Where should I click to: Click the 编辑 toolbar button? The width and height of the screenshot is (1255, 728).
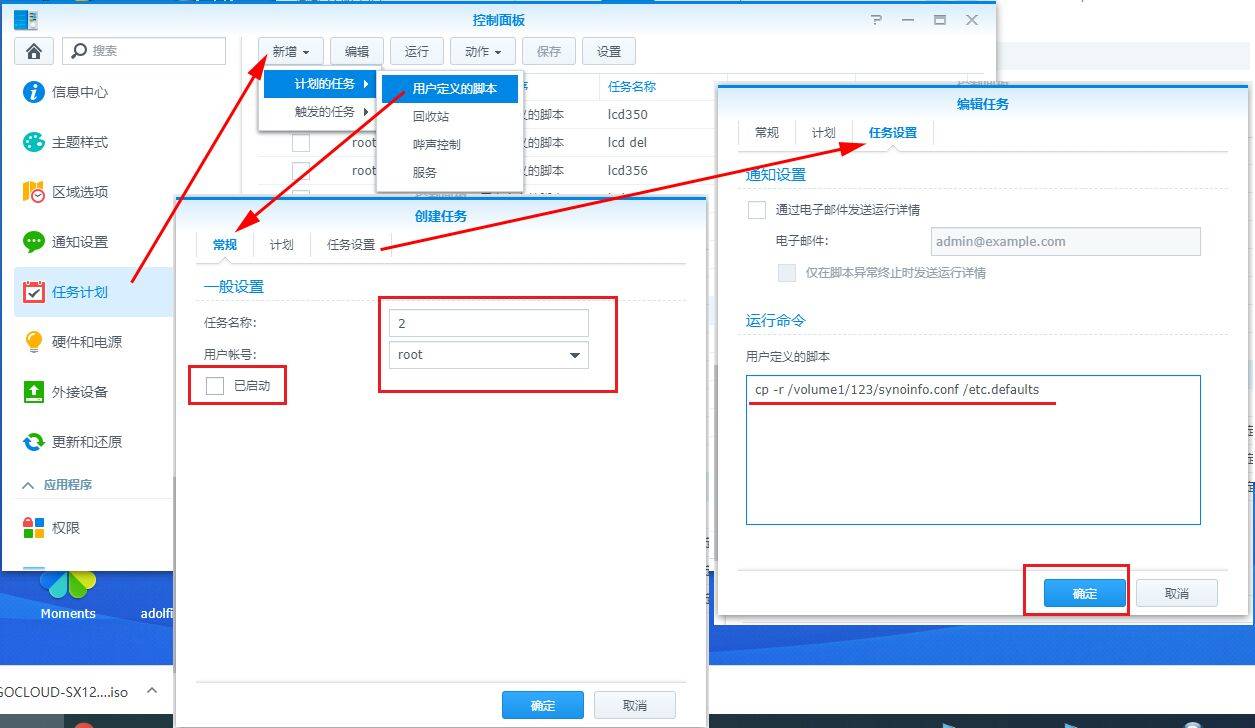coord(356,52)
